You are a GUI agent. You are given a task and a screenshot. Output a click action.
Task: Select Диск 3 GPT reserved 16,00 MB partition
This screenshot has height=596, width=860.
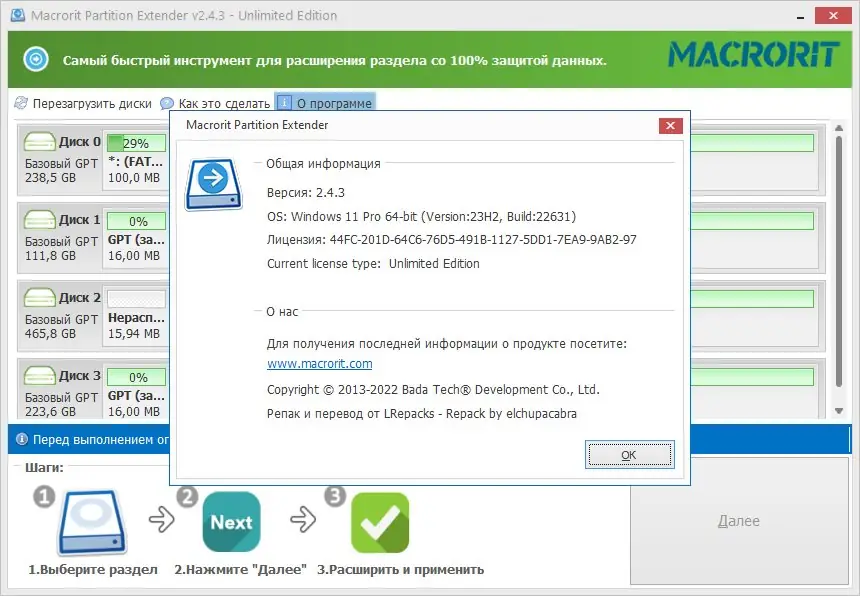click(x=136, y=392)
